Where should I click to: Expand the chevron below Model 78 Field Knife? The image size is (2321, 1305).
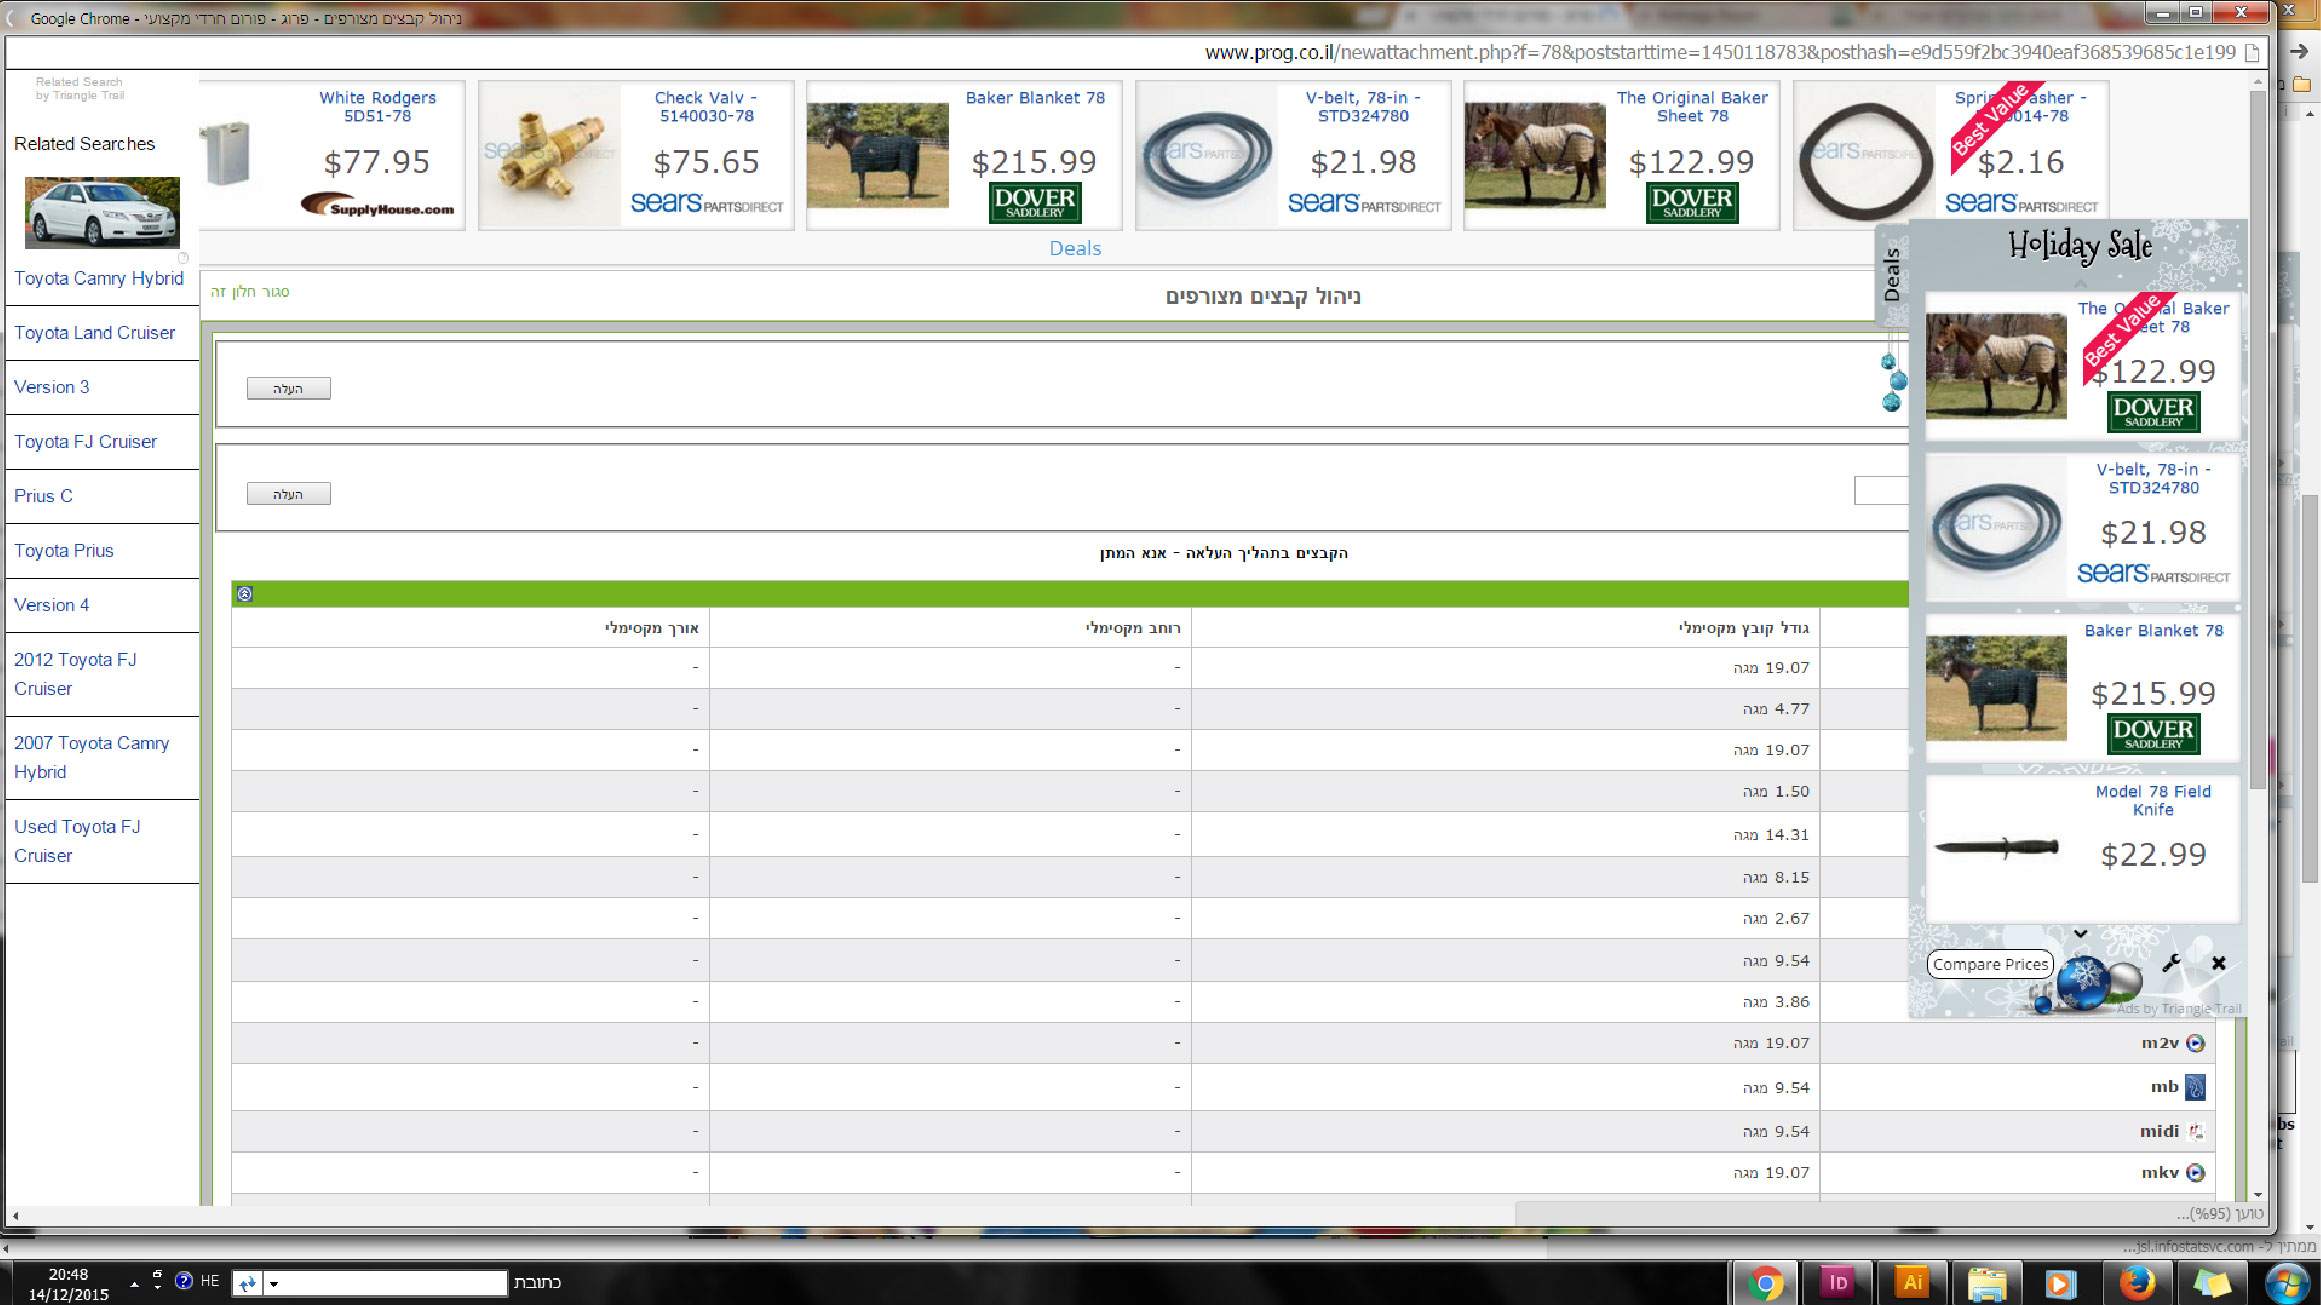click(2081, 933)
